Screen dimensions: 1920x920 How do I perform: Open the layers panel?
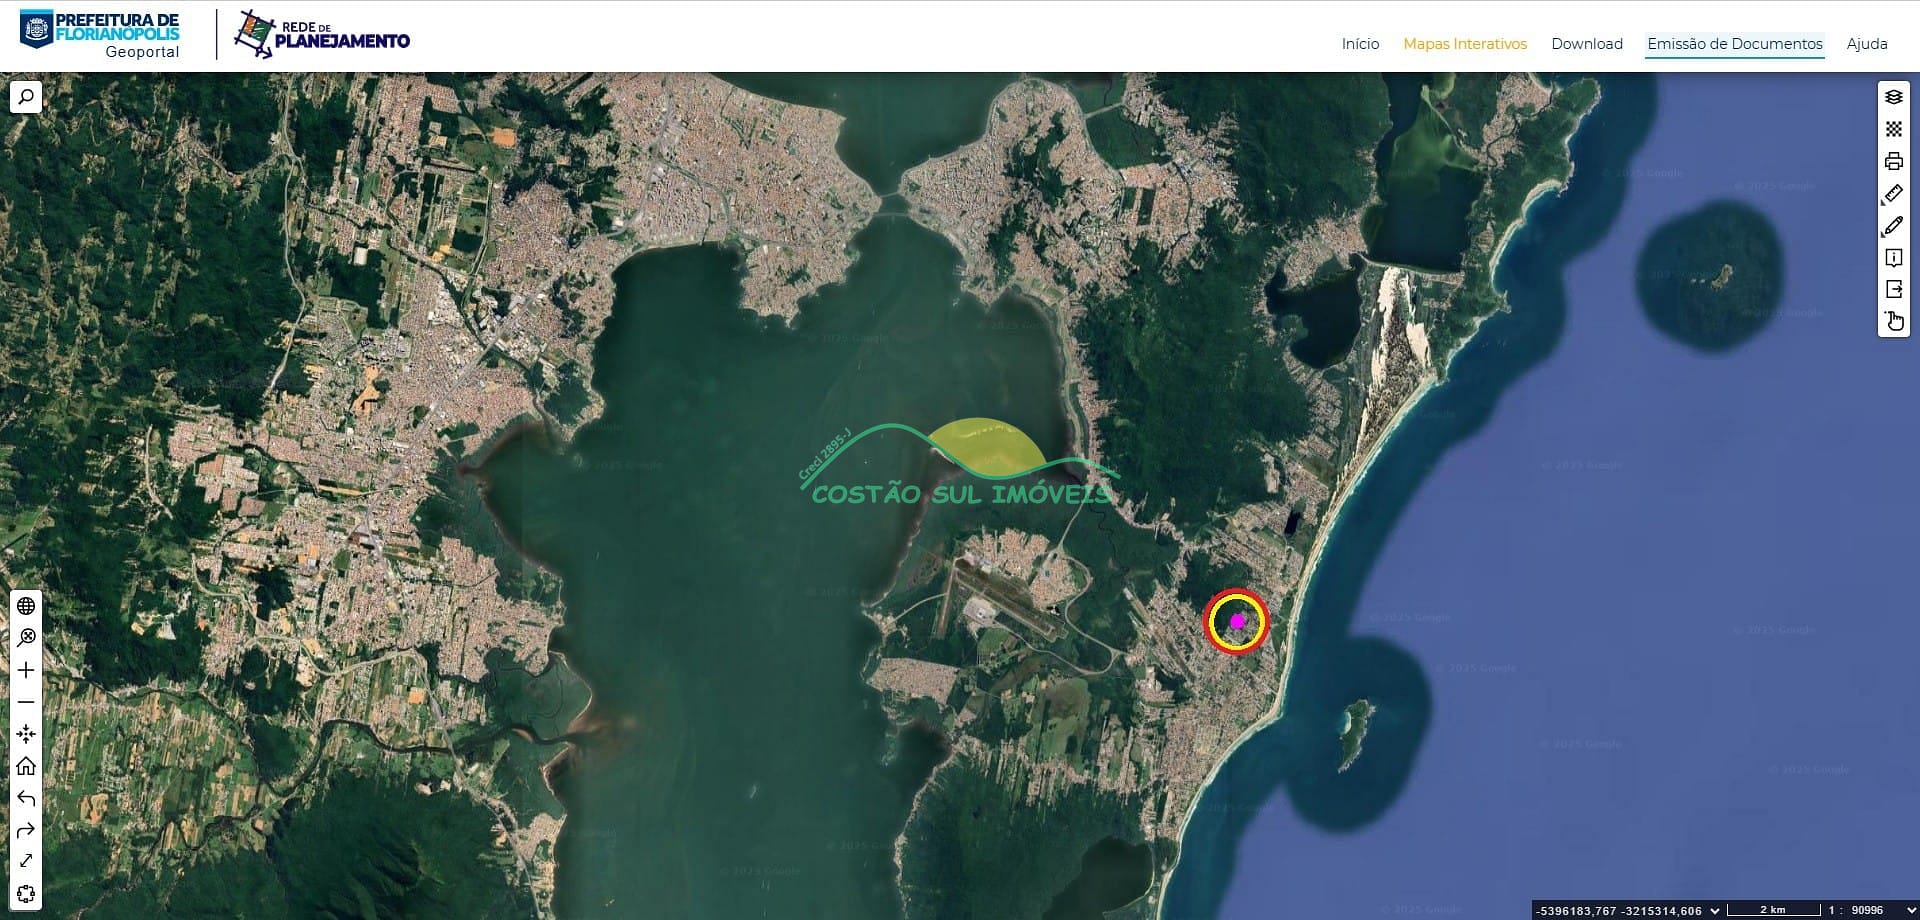click(1893, 97)
